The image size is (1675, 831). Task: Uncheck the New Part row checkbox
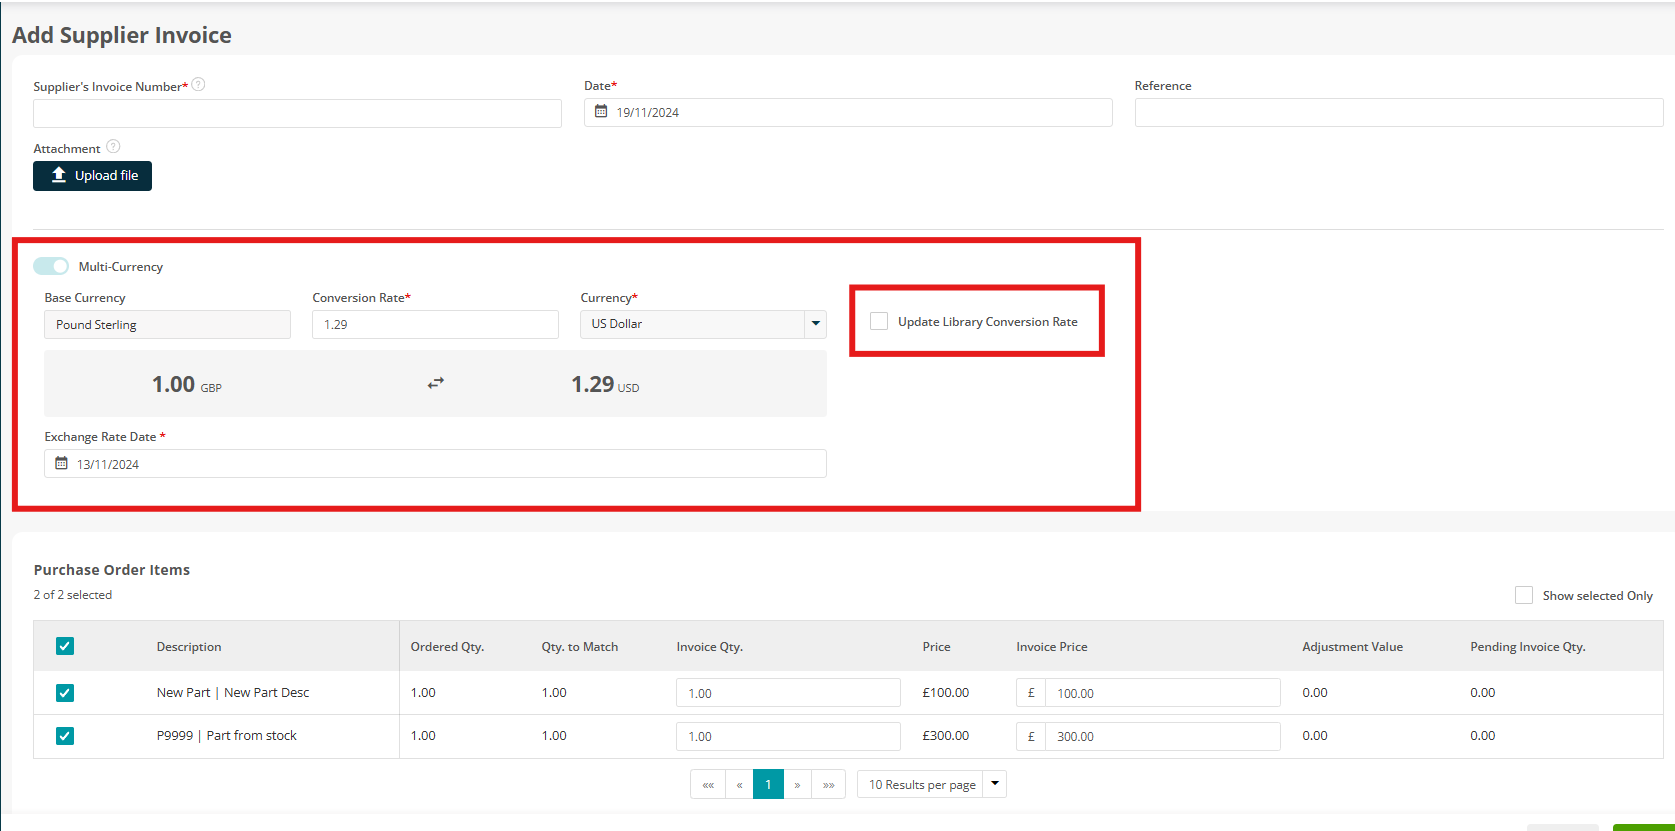[x=65, y=693]
